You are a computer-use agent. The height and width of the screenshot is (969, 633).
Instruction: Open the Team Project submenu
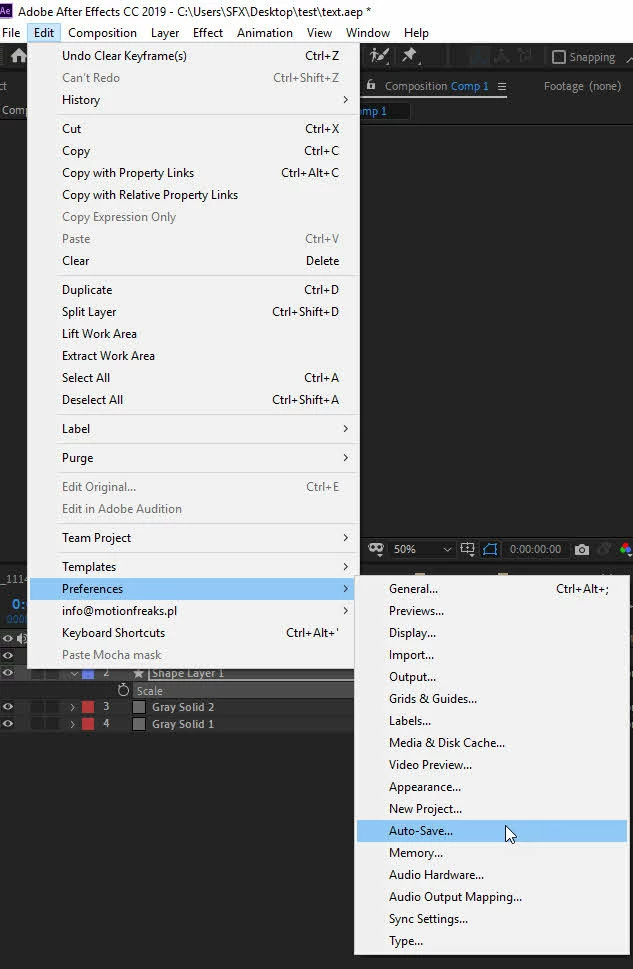click(195, 538)
